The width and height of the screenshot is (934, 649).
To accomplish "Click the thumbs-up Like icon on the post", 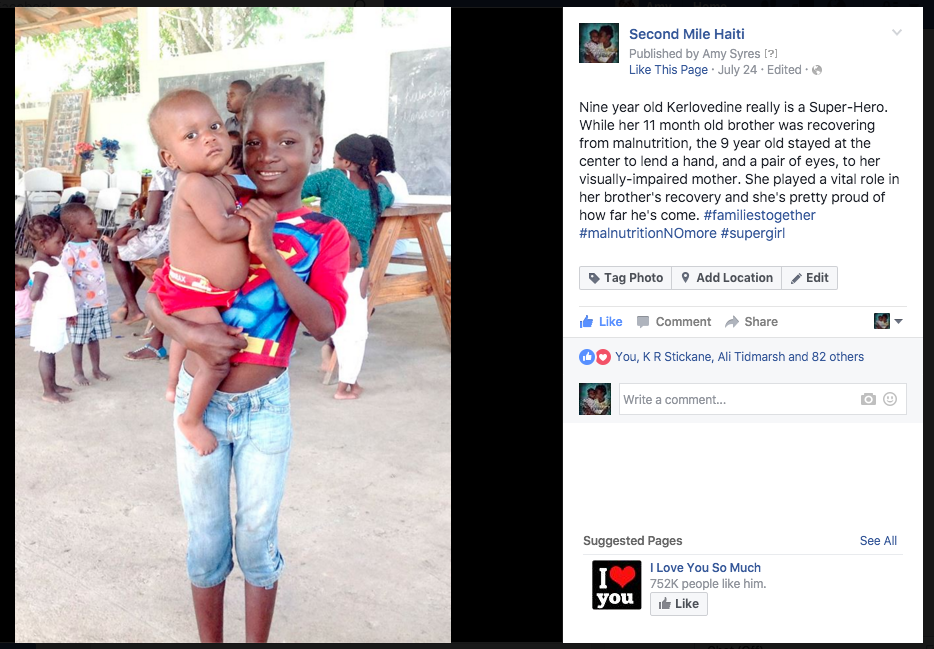I will point(586,322).
